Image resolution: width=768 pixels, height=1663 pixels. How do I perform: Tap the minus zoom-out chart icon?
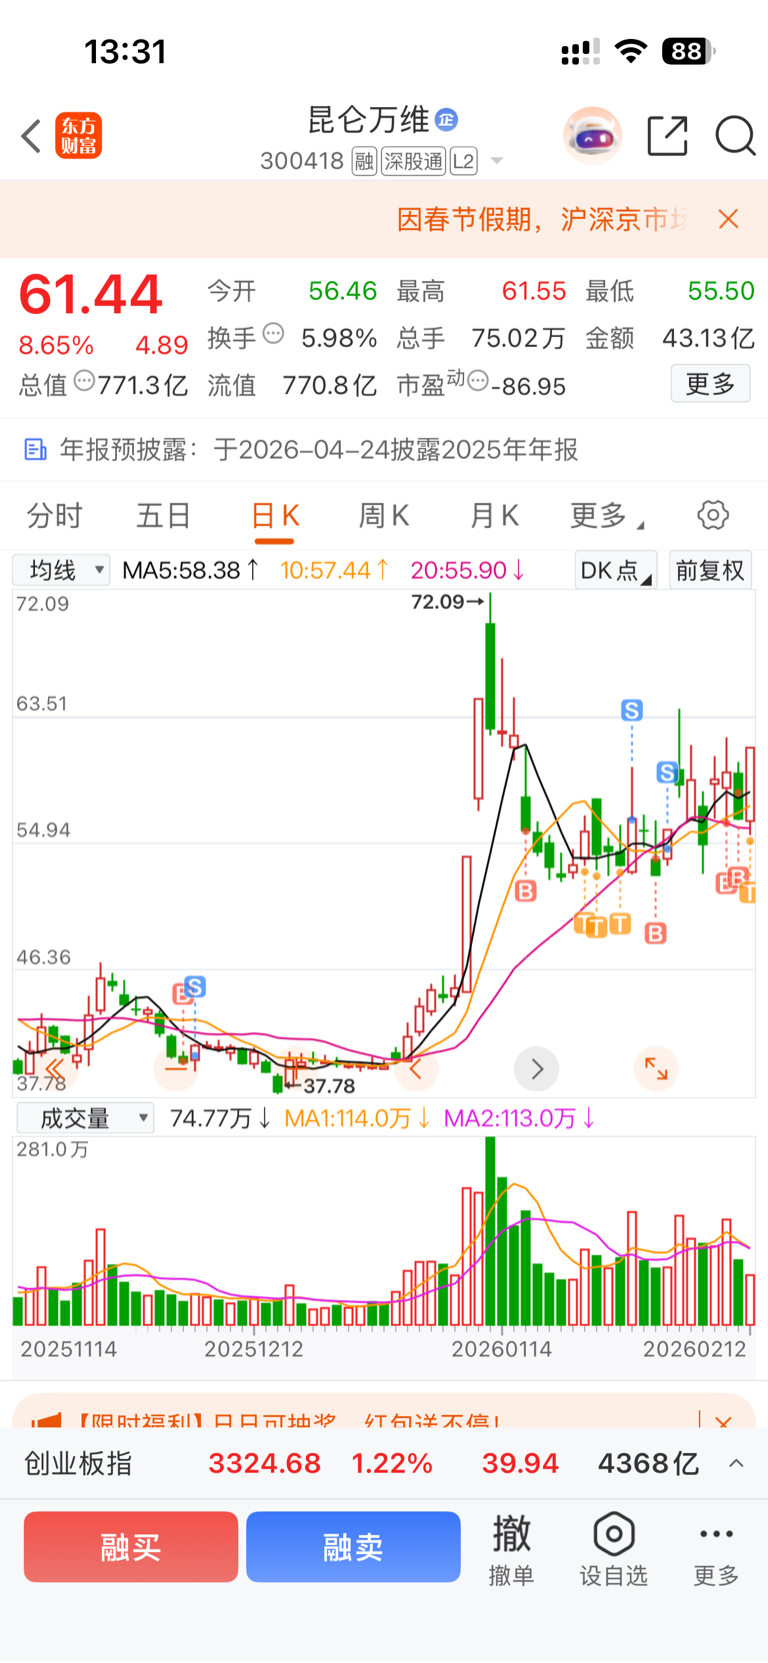[176, 1069]
